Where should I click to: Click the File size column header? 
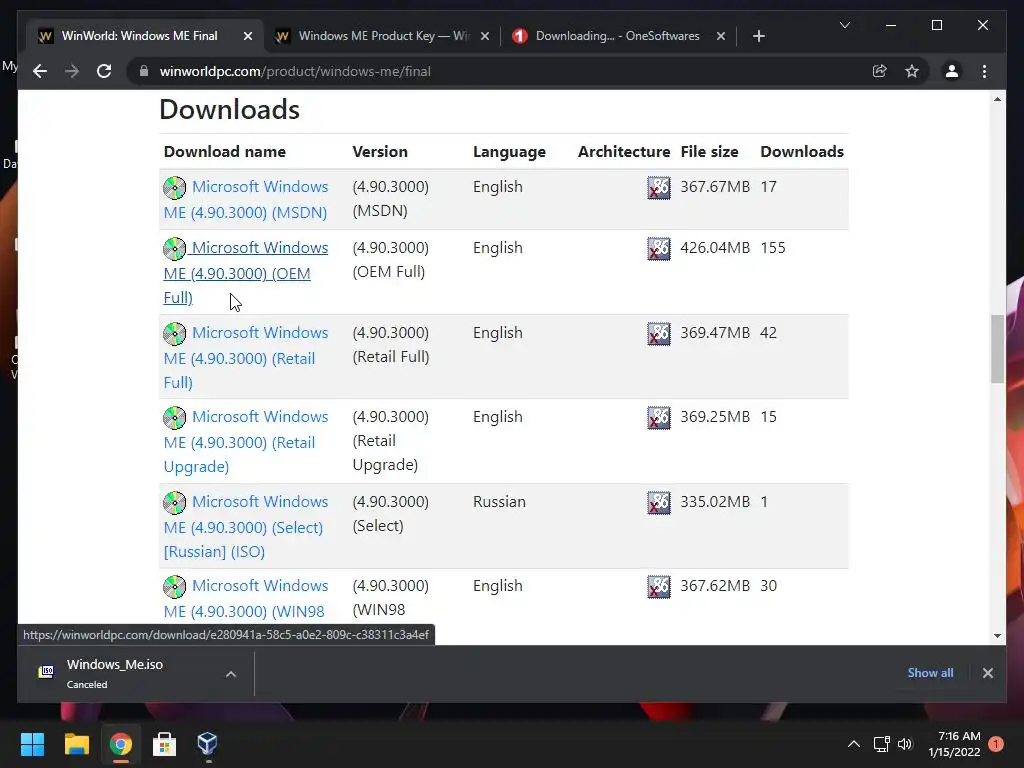(709, 152)
